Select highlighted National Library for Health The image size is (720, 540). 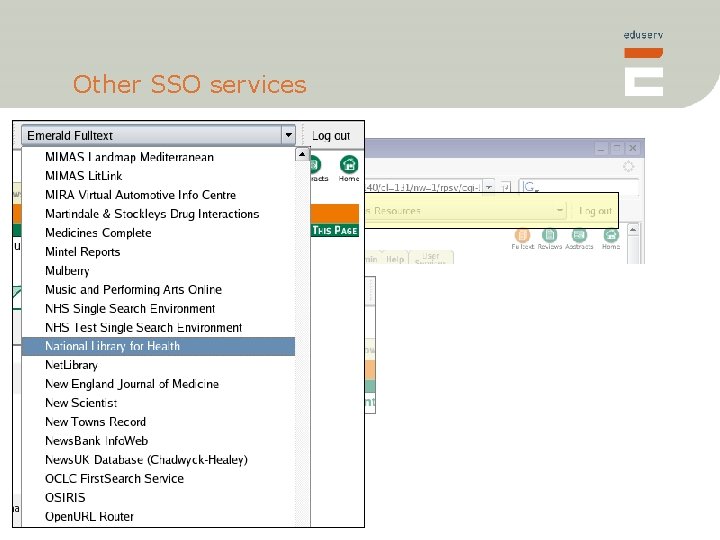[x=158, y=346]
